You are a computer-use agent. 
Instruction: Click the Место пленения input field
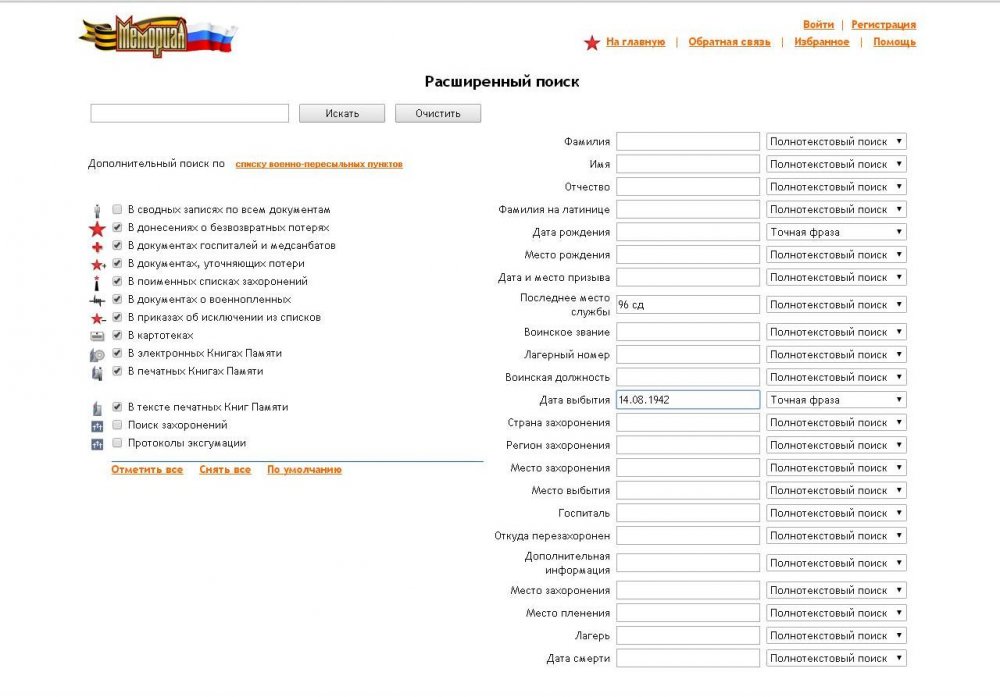coord(688,613)
